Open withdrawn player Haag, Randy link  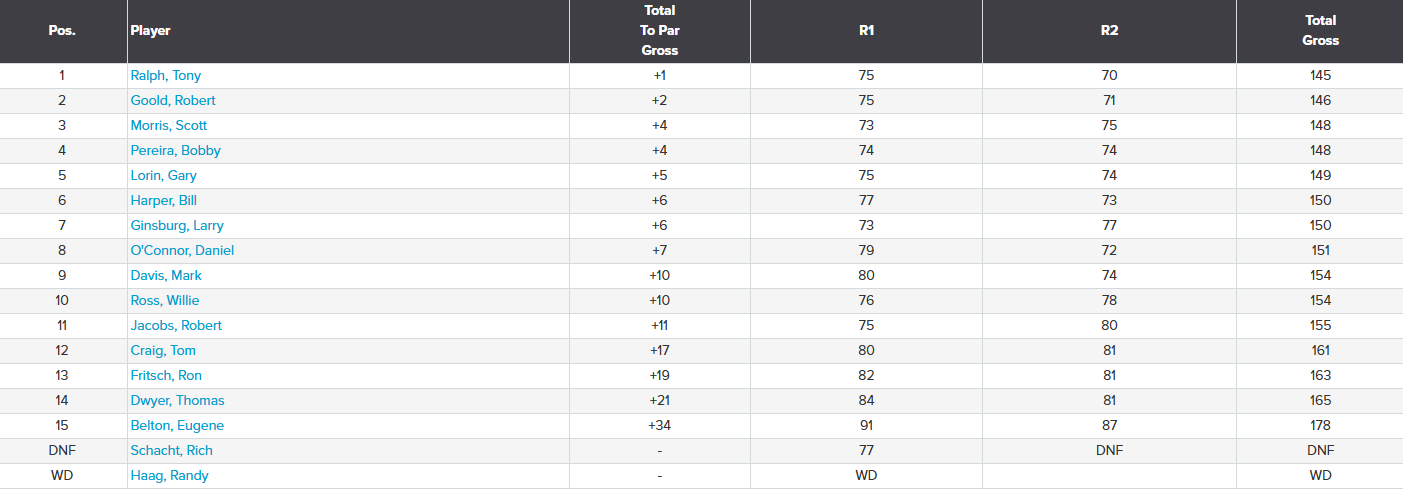pos(170,475)
